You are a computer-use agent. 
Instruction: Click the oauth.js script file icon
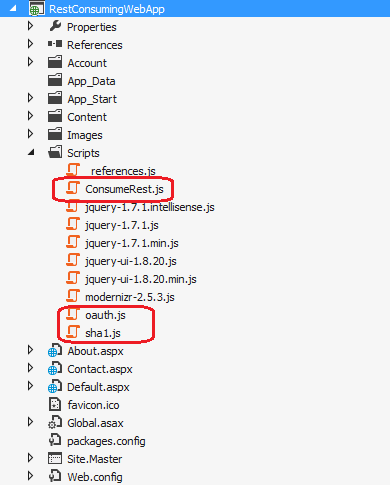pyautogui.click(x=73, y=315)
